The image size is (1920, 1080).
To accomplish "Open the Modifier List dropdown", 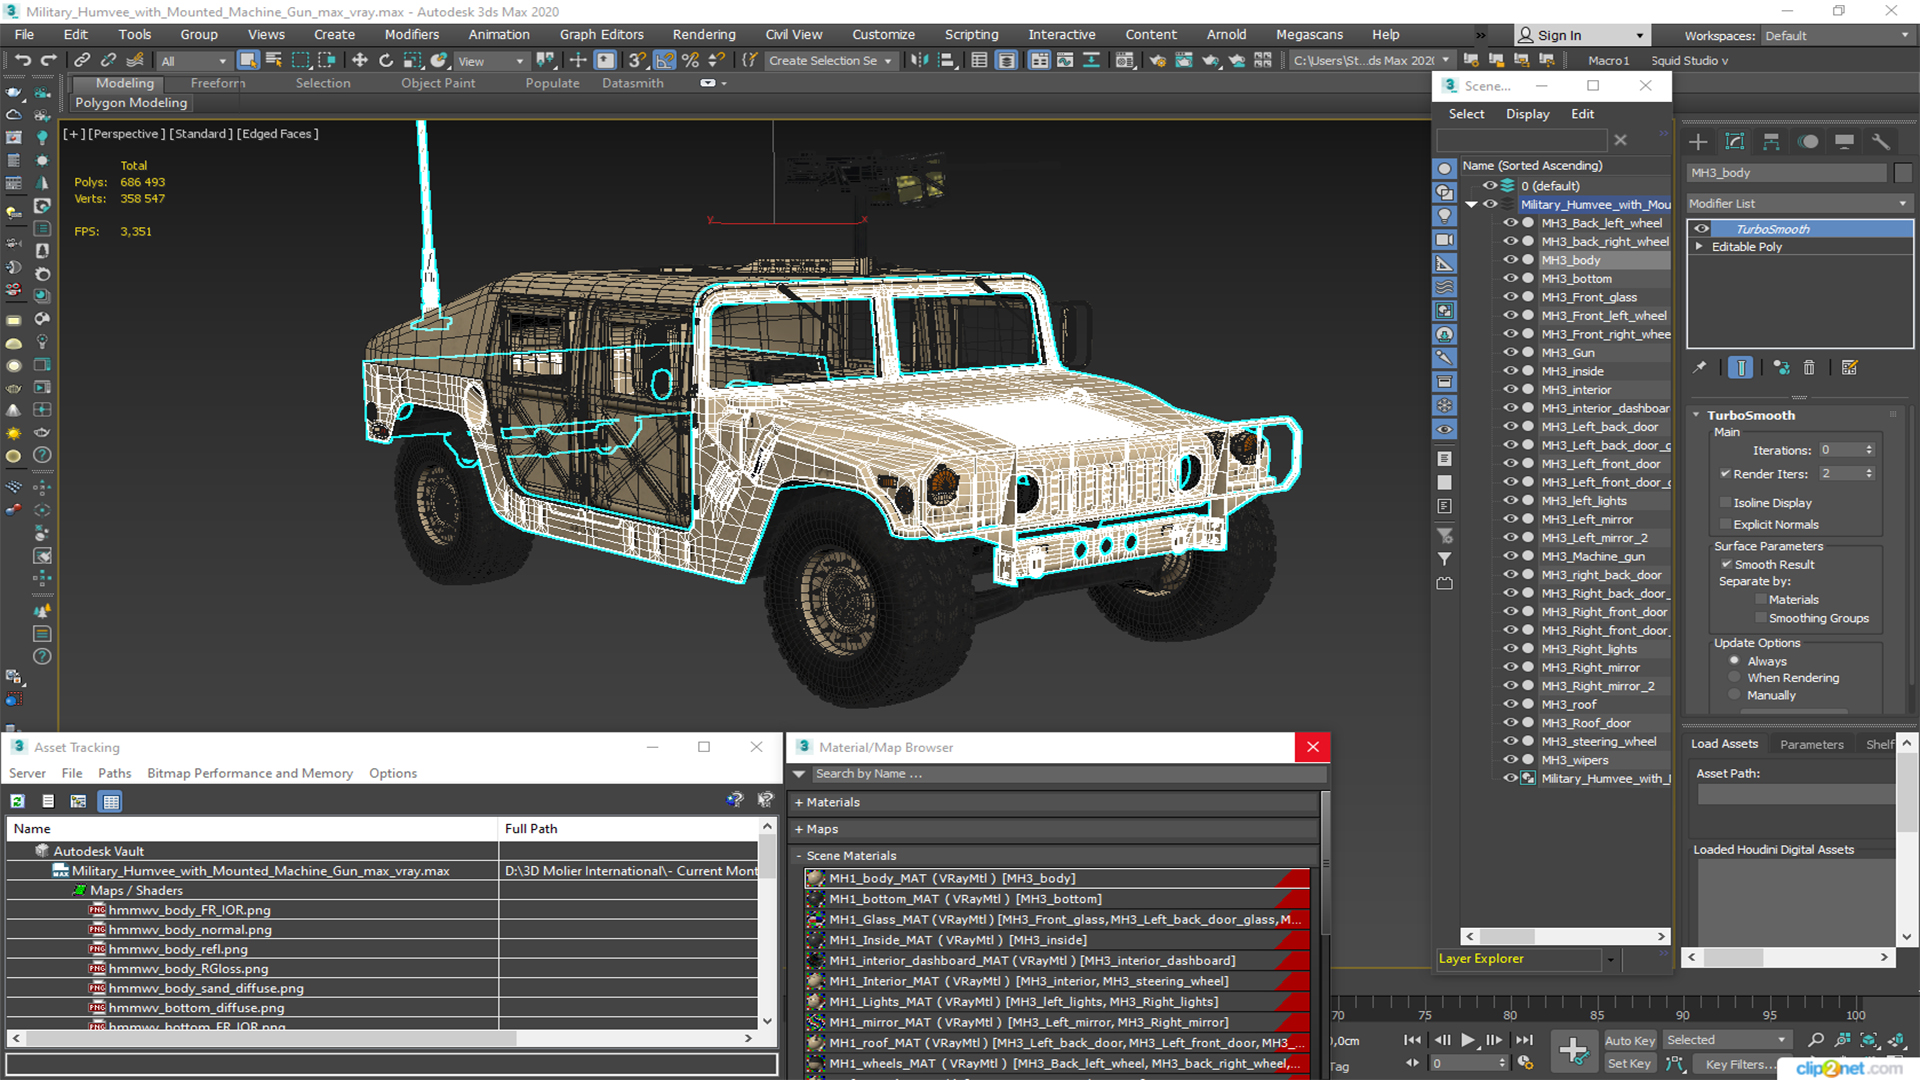I will pyautogui.click(x=1799, y=203).
